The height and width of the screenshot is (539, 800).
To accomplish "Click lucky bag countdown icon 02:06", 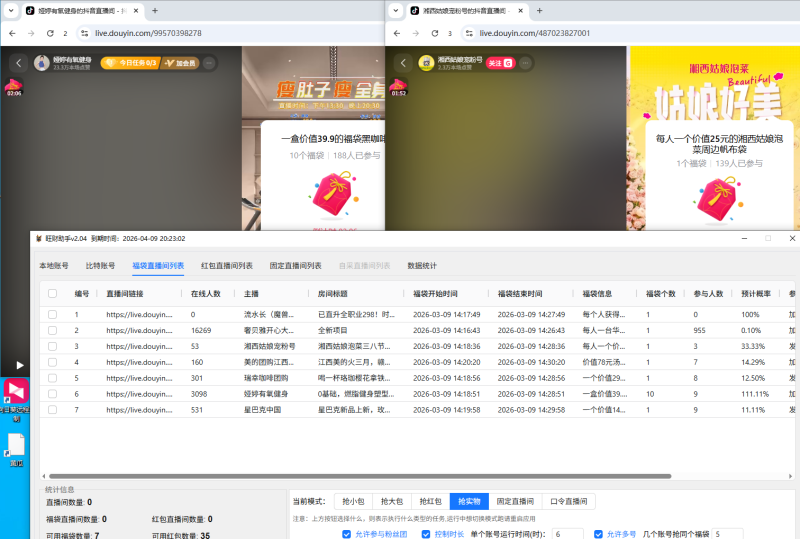I will (x=14, y=87).
